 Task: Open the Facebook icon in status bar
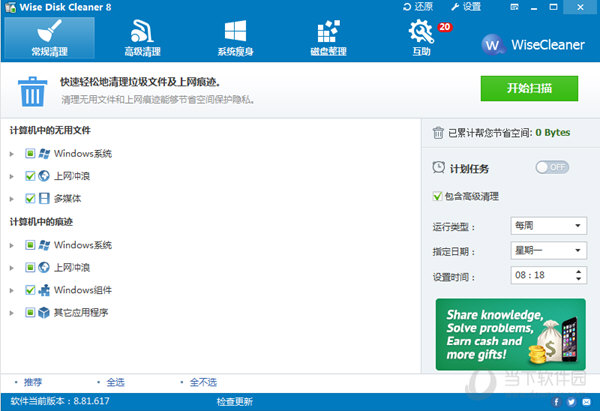point(556,401)
